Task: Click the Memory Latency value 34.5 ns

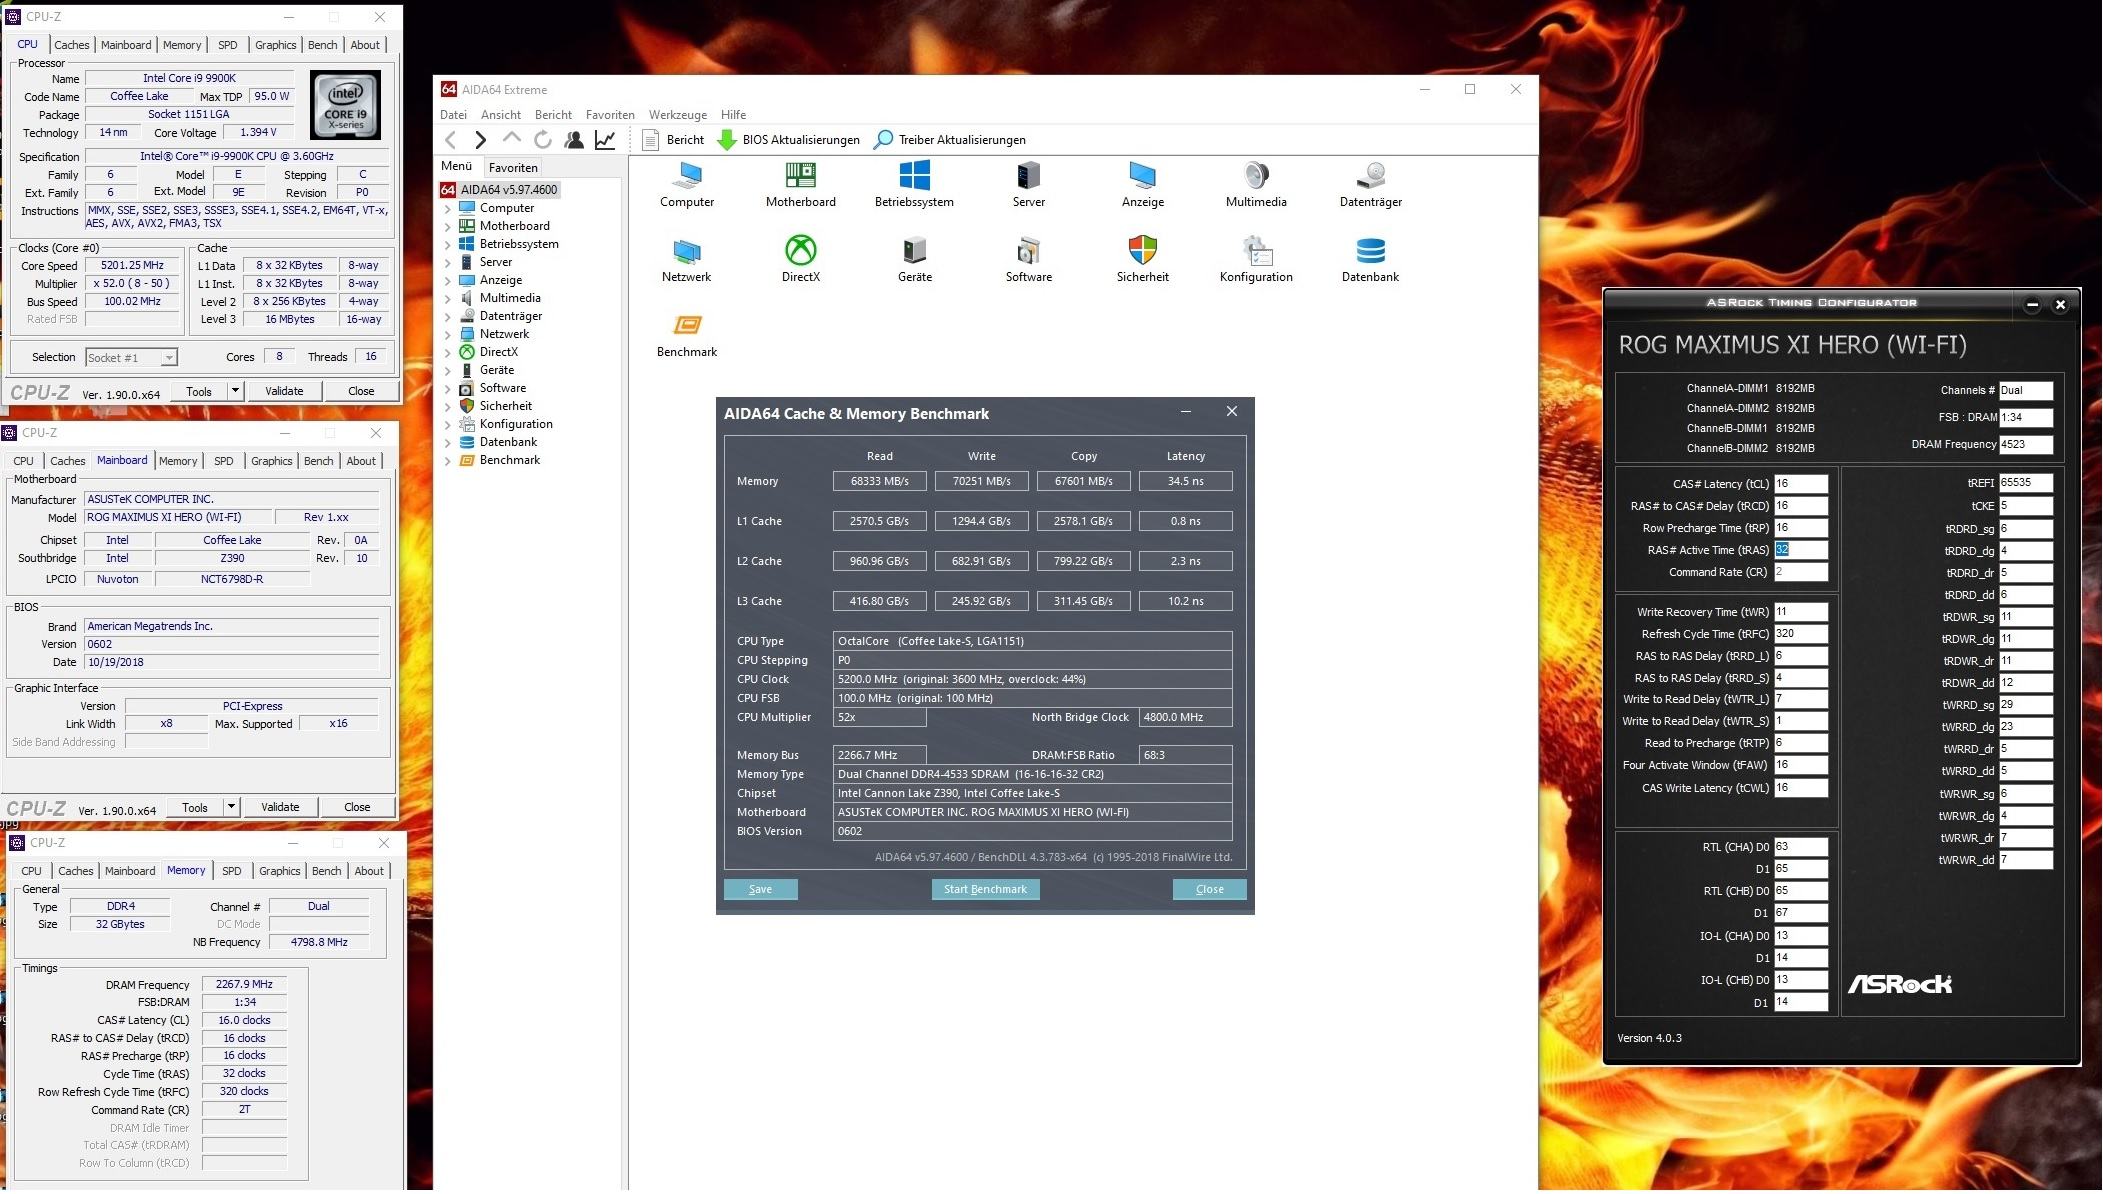Action: [1185, 481]
